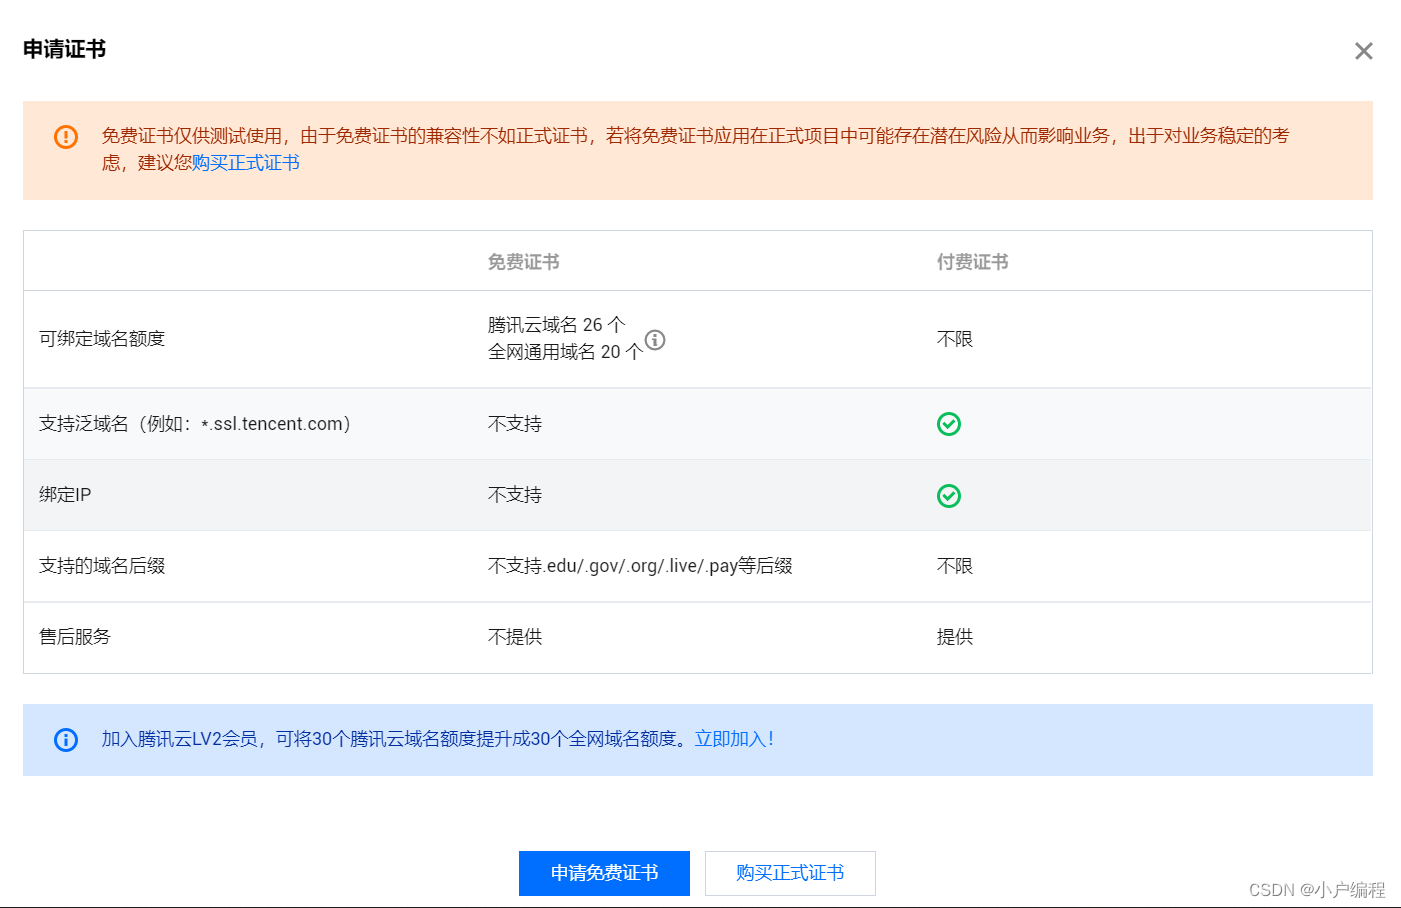The image size is (1401, 908).
Task: Click the 购买正式证书 link in the warning text
Action: [247, 163]
